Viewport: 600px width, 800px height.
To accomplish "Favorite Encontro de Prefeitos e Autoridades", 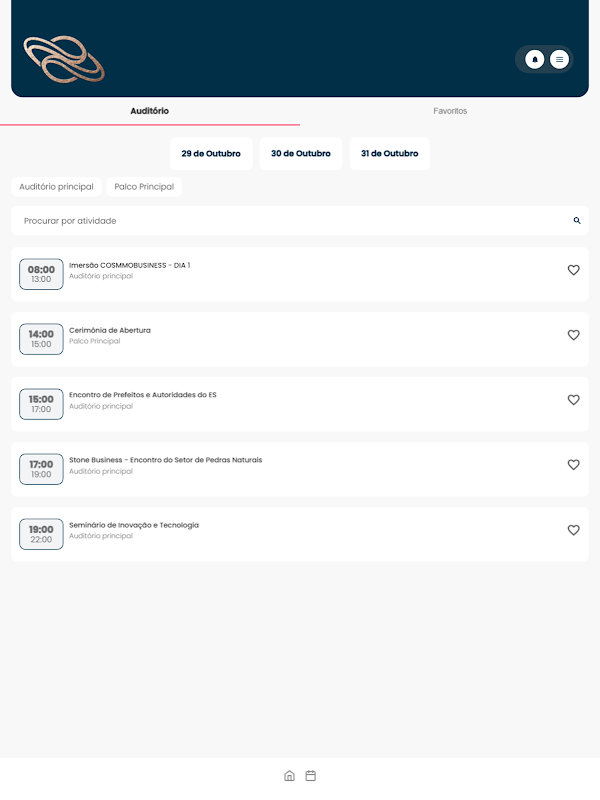I will (573, 399).
